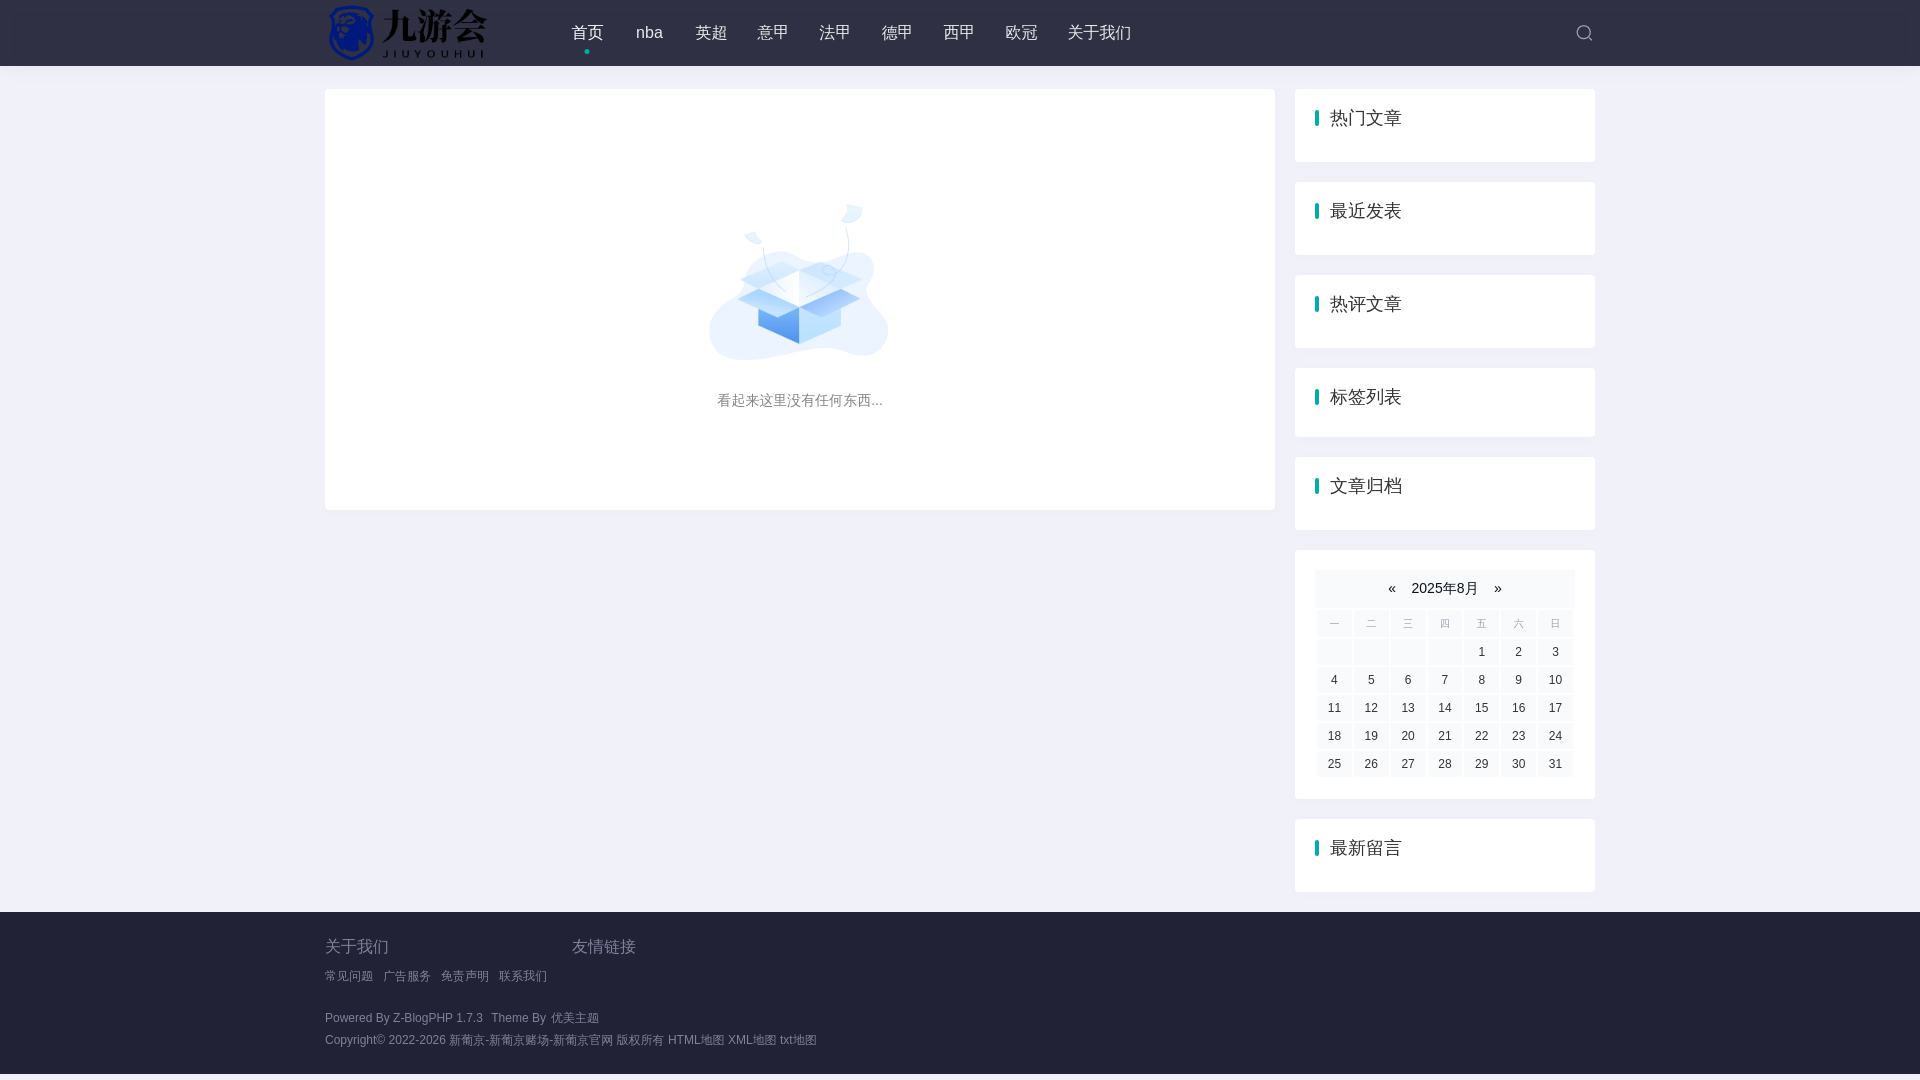Click the 标签列表 sidebar heading
Screen dimensions: 1920x1080
pos(1366,397)
